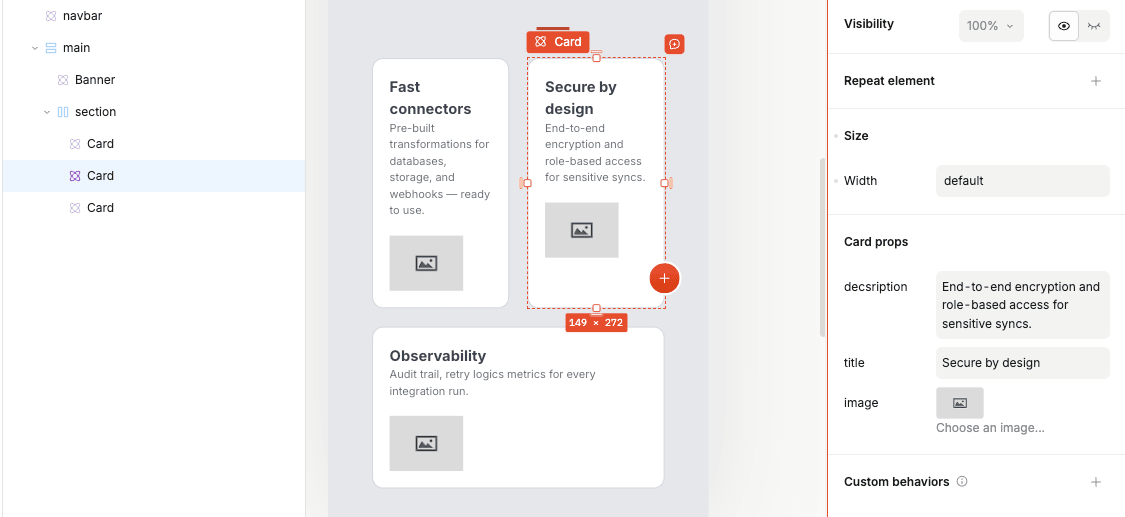Collapse the main layer tree node
Viewport: 1125px width, 517px height.
click(35, 48)
